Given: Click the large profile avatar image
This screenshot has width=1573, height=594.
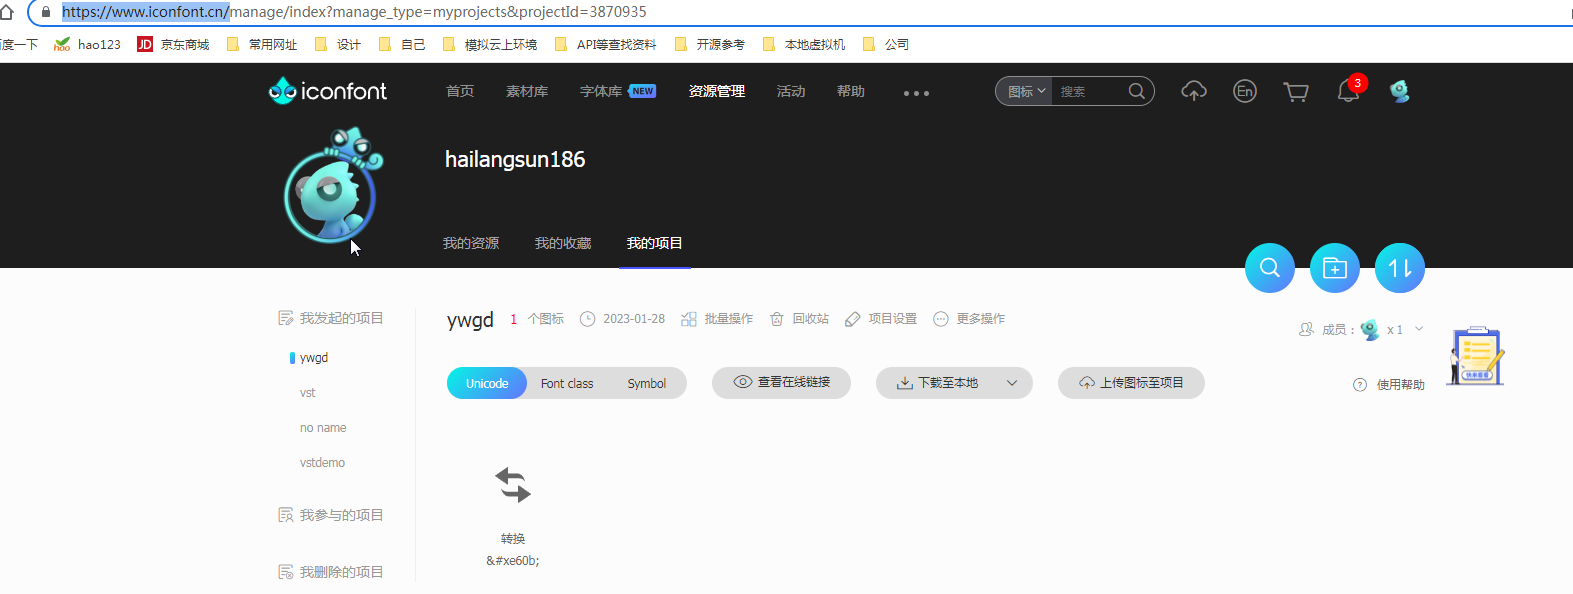Looking at the screenshot, I should tap(332, 186).
